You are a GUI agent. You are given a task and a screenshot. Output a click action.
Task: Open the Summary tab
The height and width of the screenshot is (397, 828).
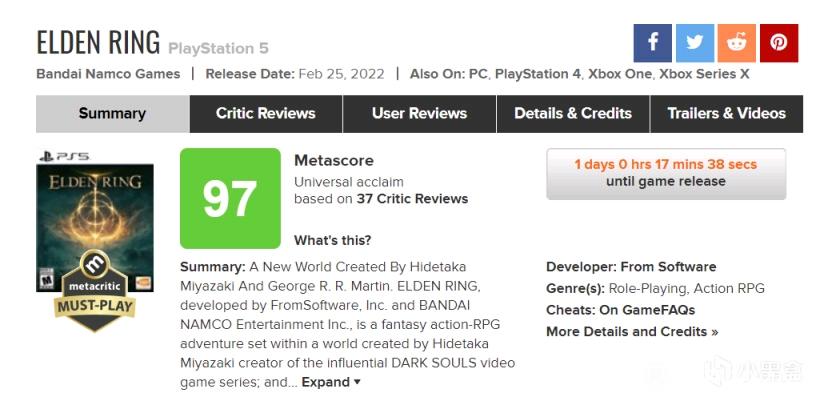[x=112, y=114]
